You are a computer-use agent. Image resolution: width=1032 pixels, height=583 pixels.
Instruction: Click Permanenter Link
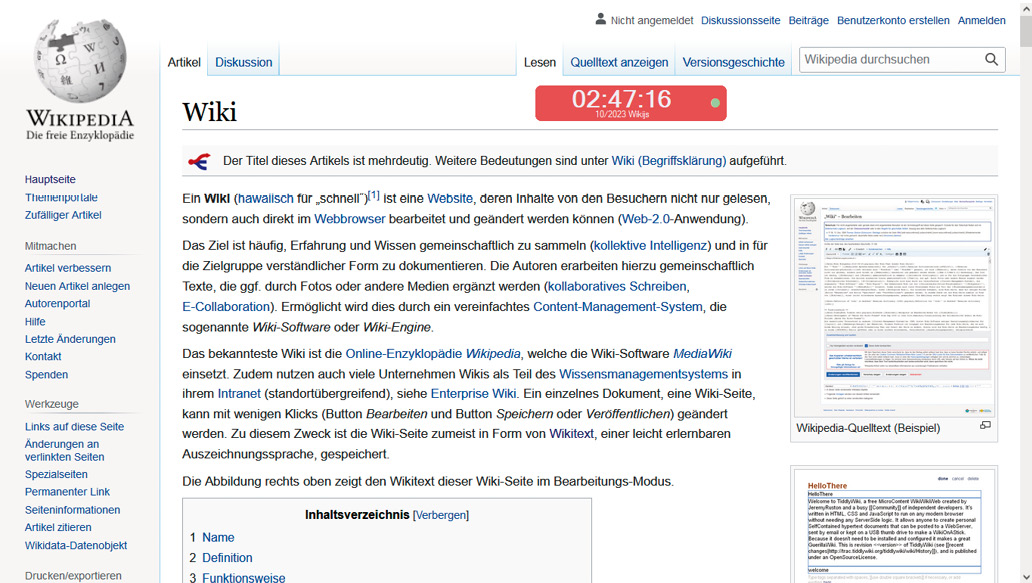click(67, 492)
